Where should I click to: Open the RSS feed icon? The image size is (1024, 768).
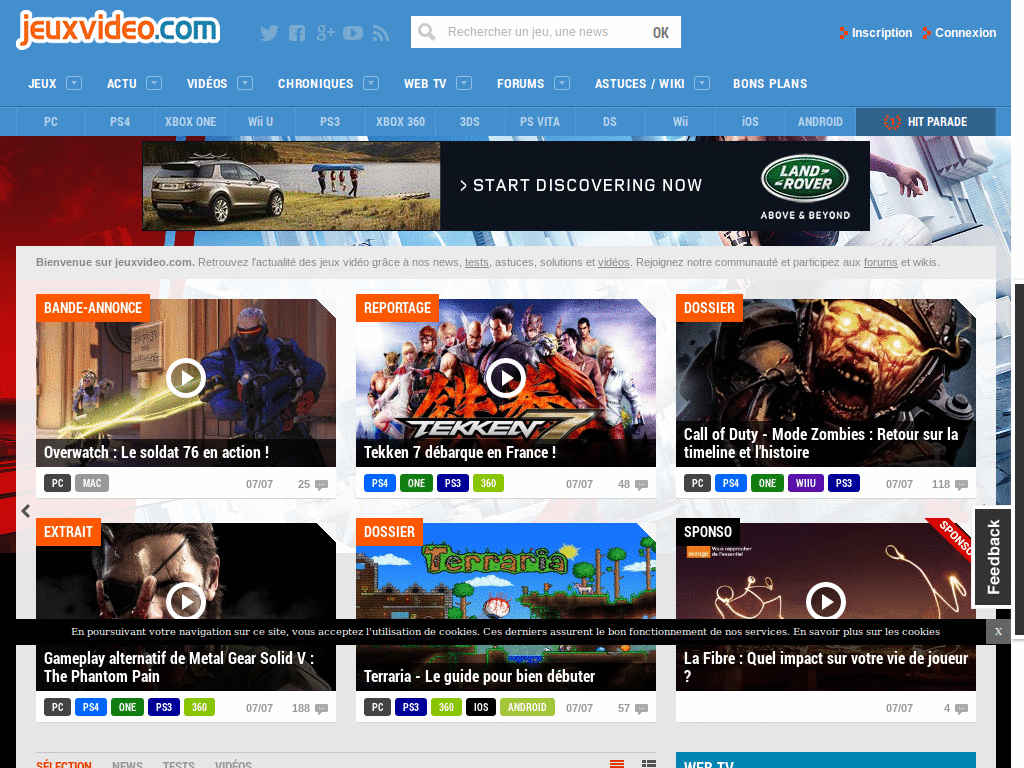pos(381,33)
